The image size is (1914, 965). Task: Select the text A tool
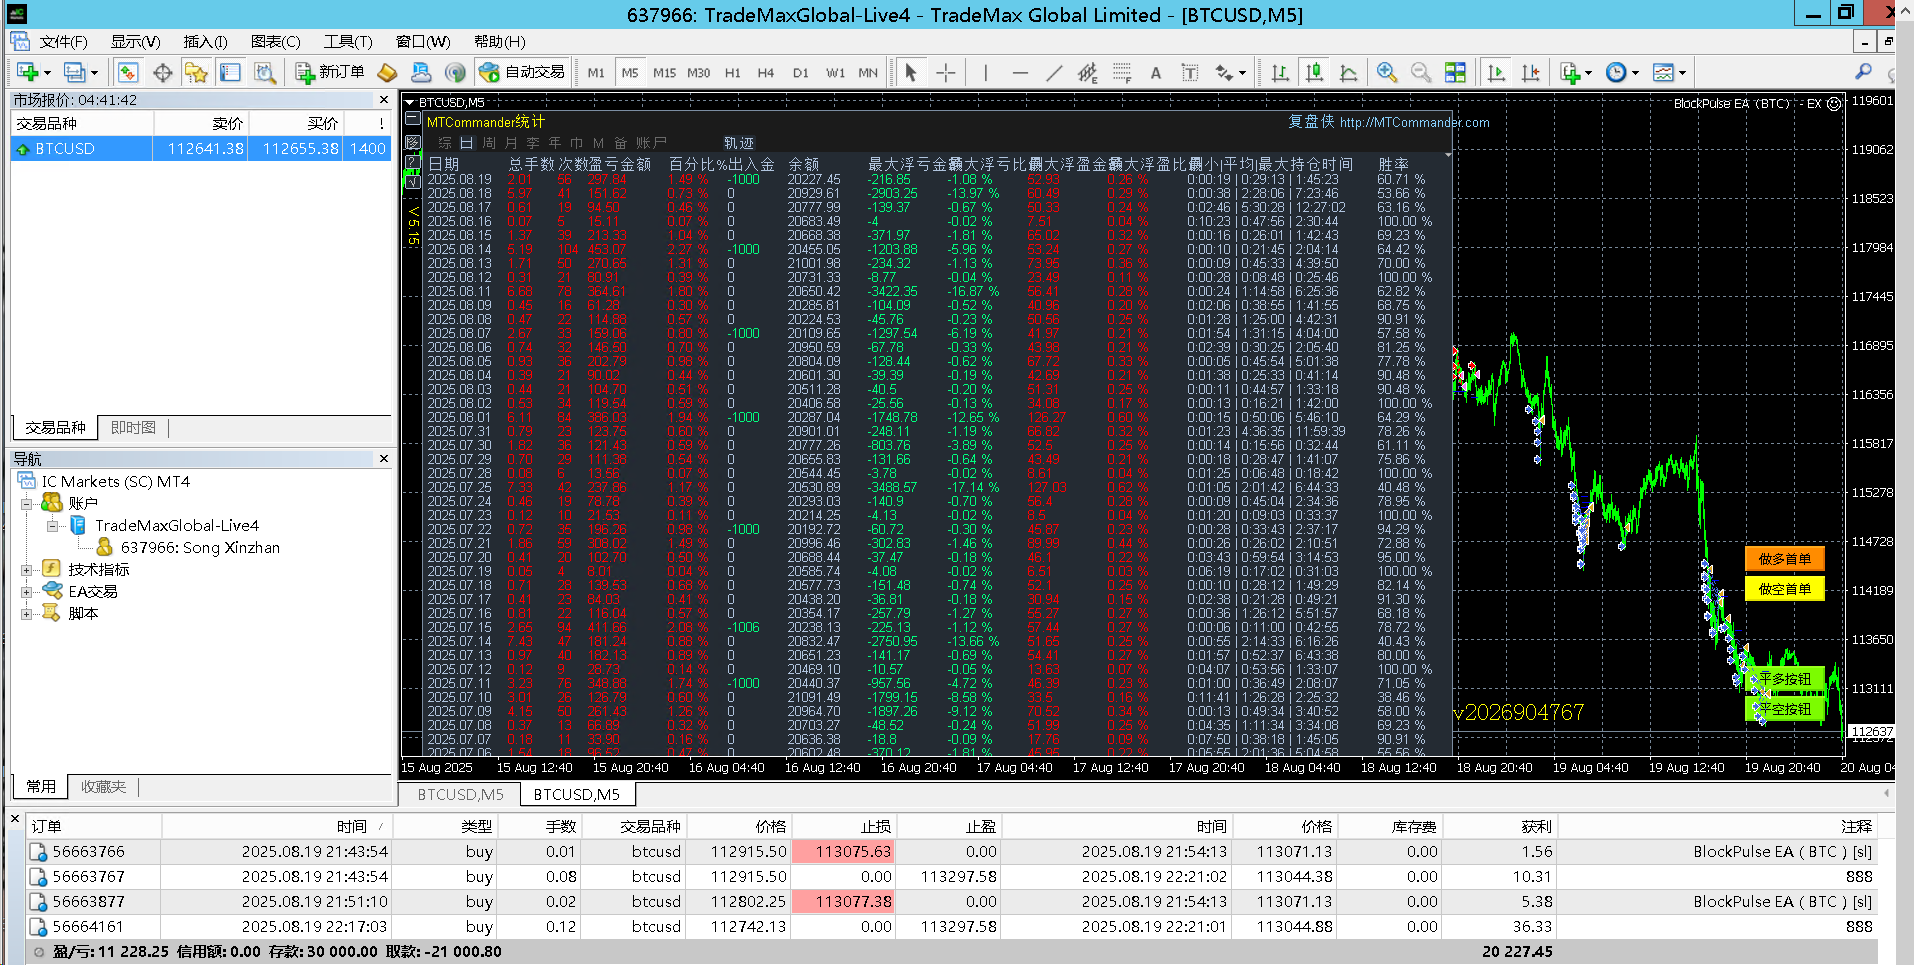pyautogui.click(x=1156, y=72)
